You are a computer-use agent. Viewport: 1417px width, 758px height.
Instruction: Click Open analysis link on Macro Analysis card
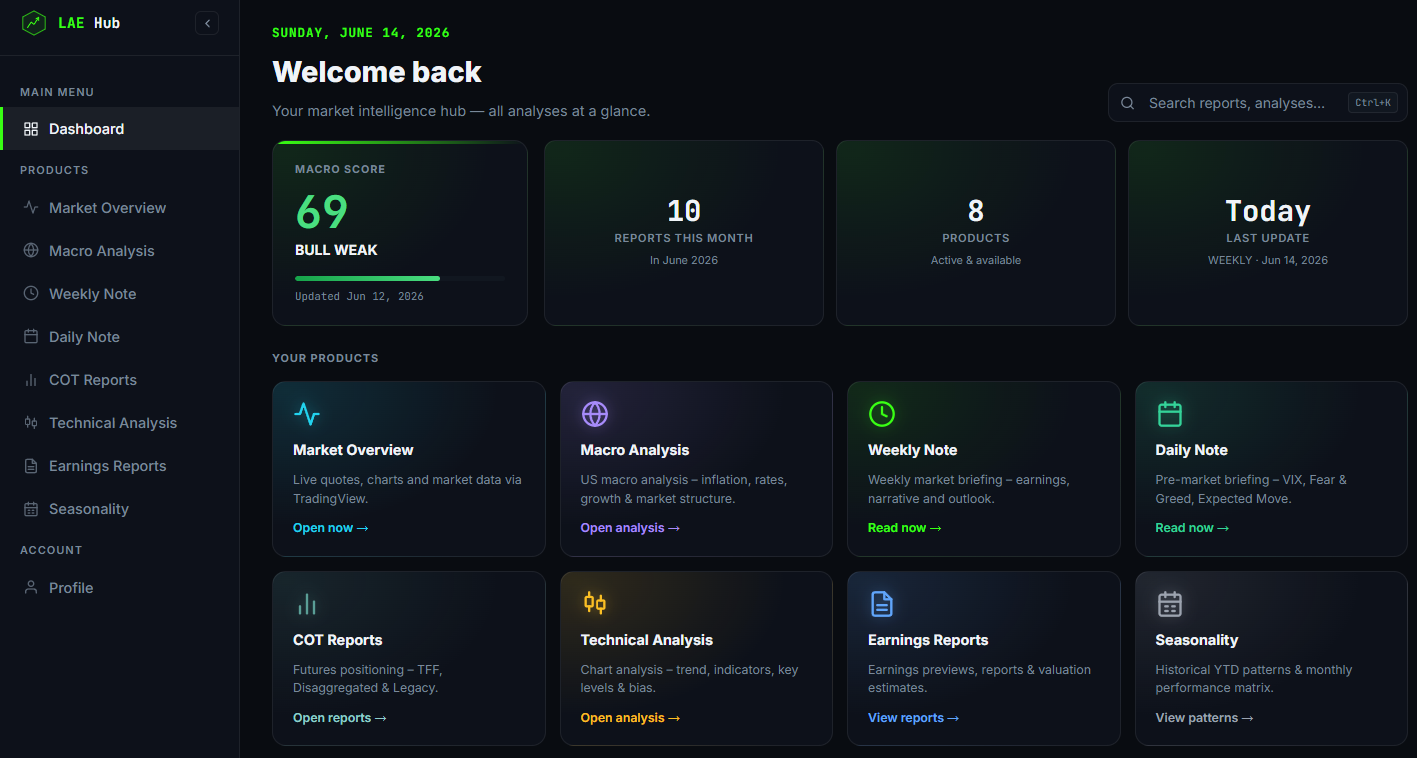[630, 528]
